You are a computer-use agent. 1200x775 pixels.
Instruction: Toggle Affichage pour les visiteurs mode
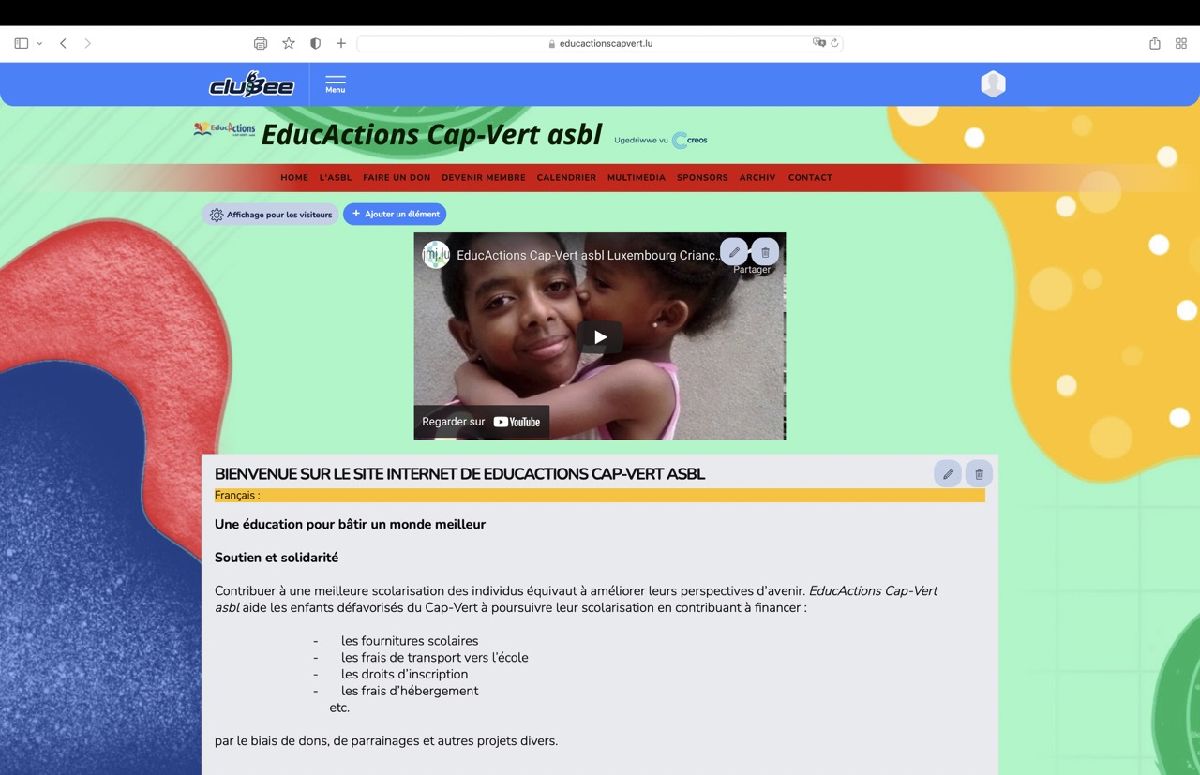point(270,214)
